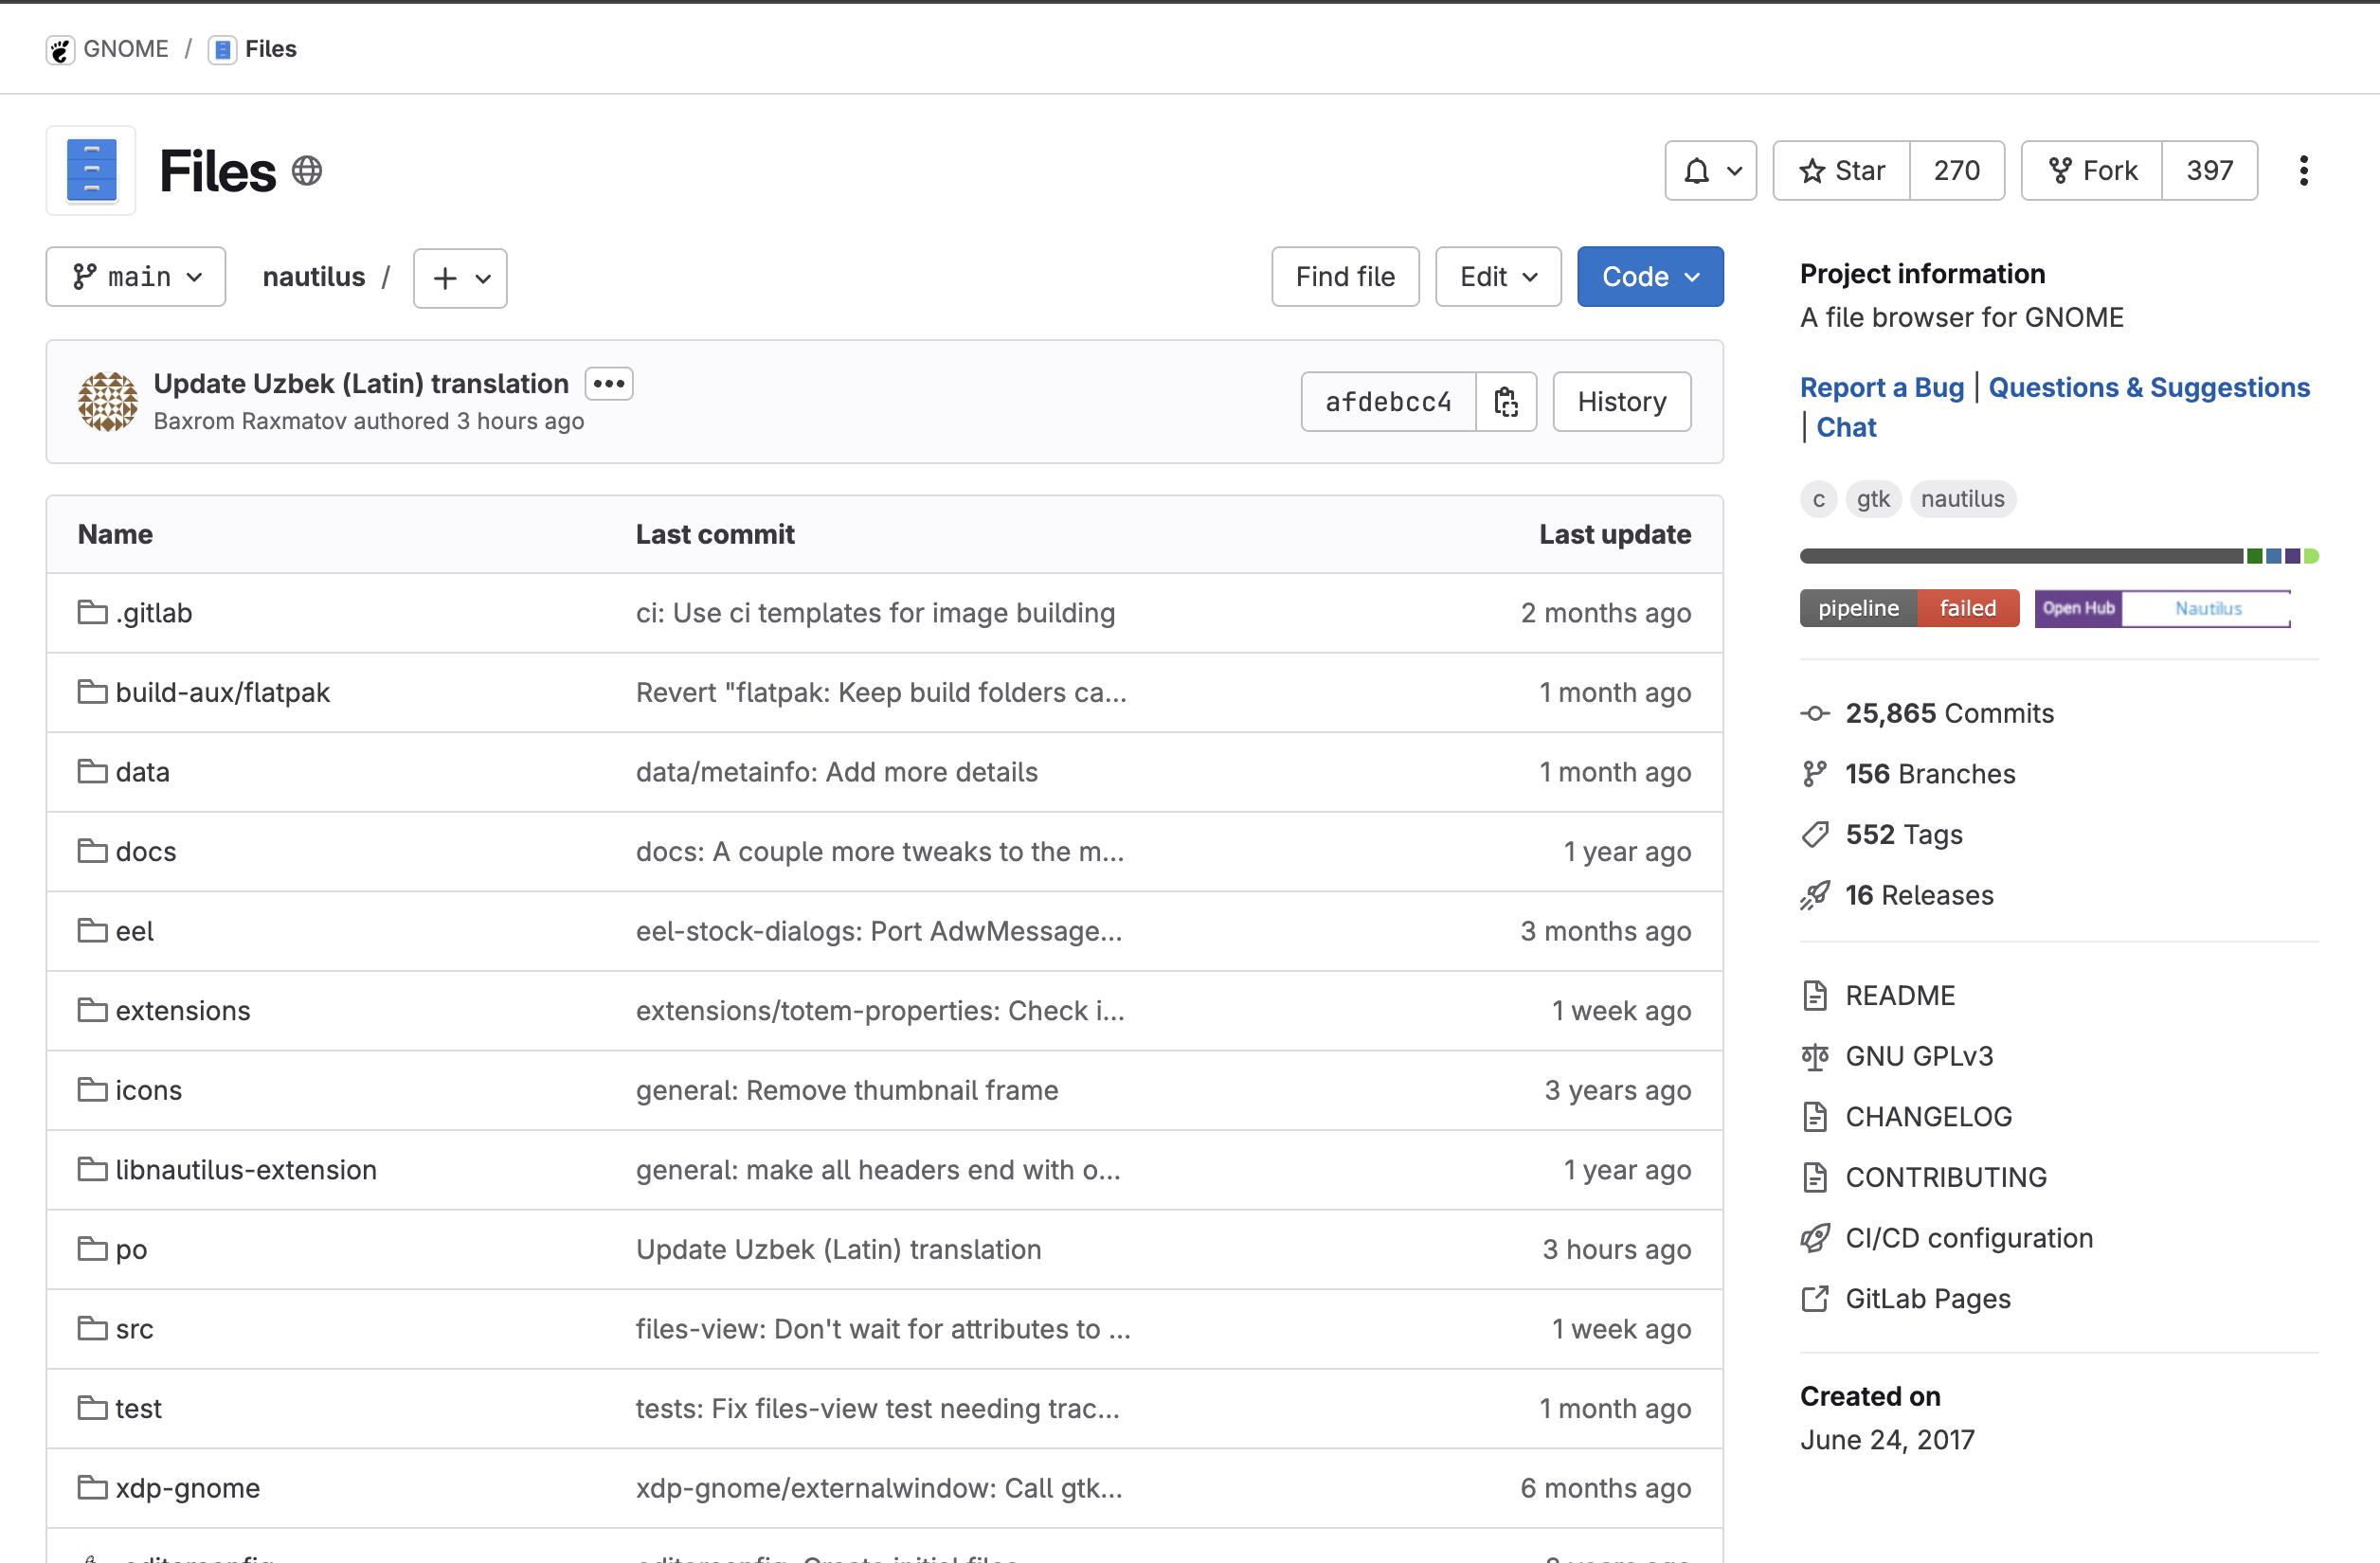The image size is (2380, 1563).
Task: Click the po folder icon
Action: (x=93, y=1248)
